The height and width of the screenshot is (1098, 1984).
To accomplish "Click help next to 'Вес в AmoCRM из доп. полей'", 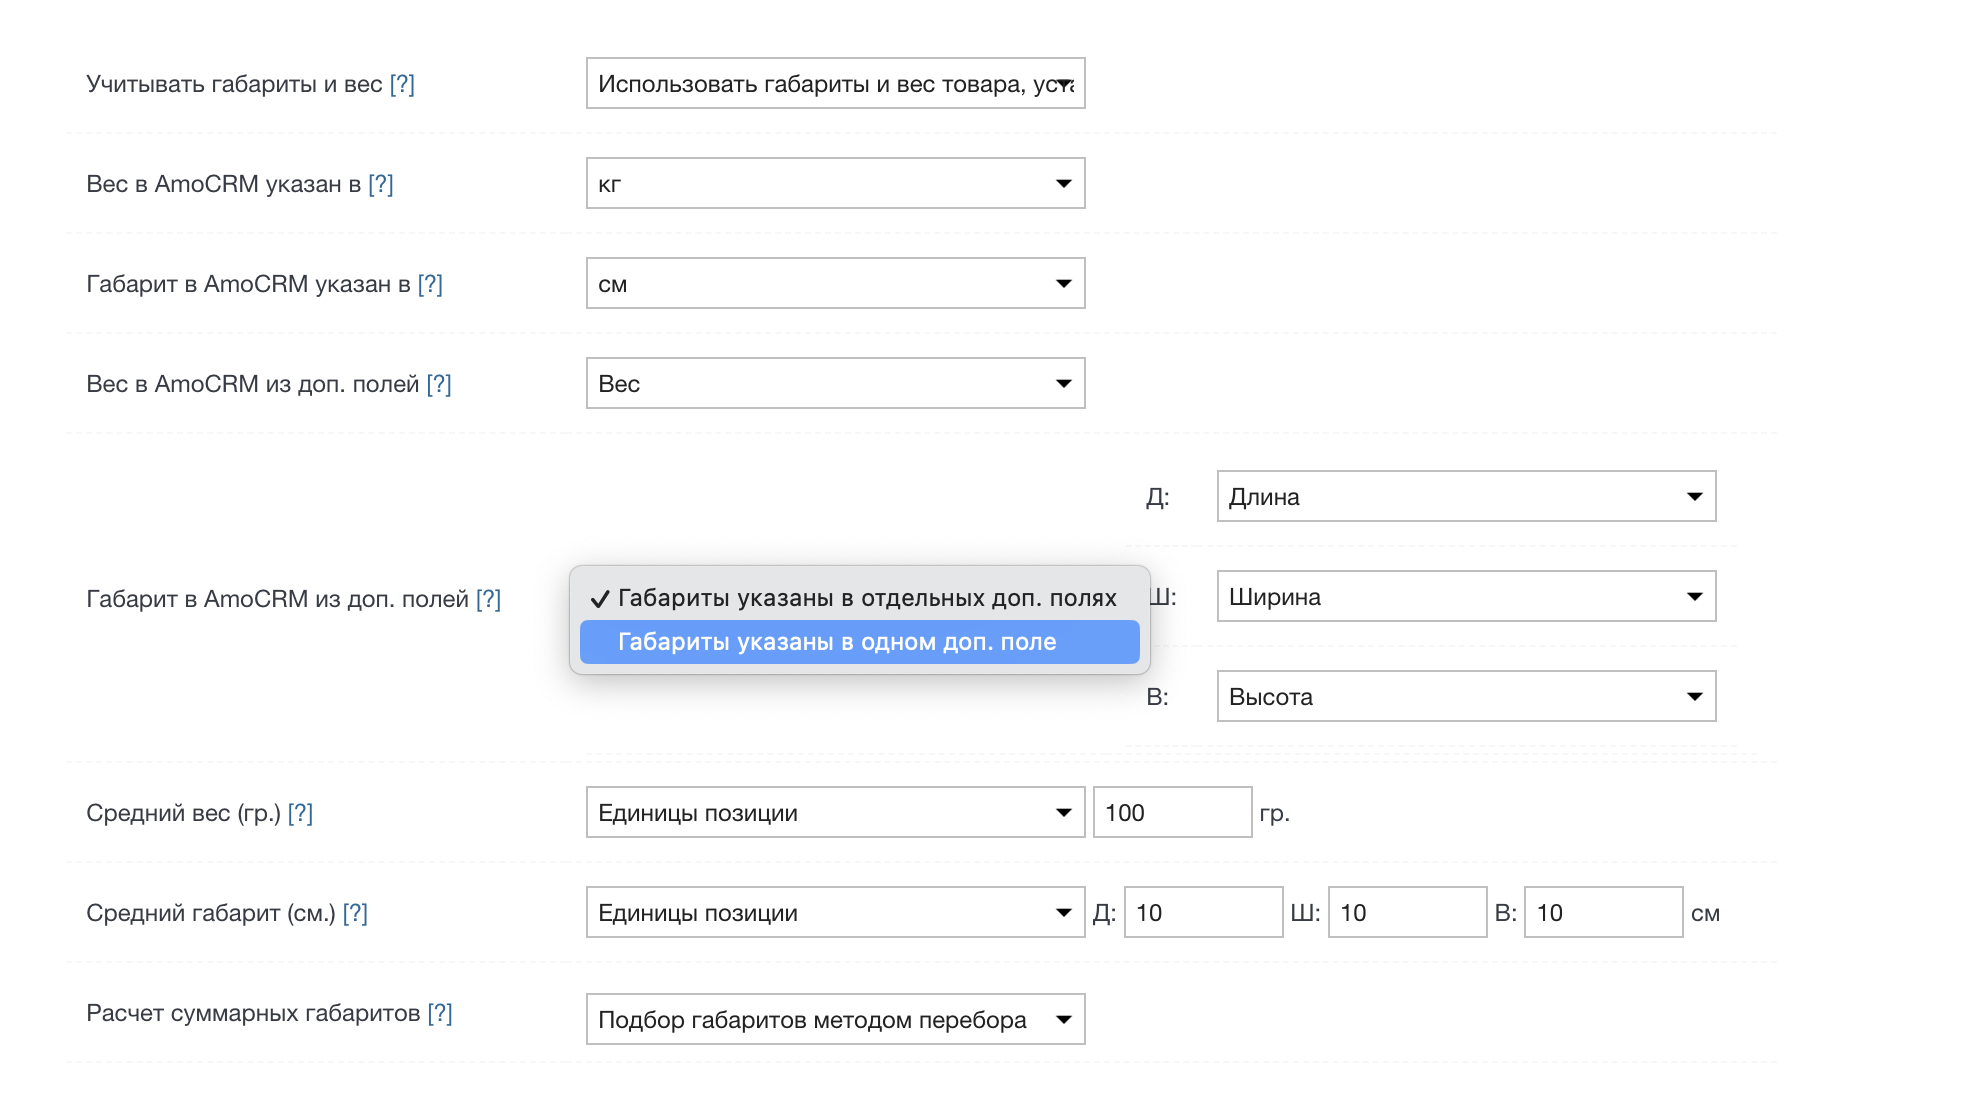I will pyautogui.click(x=439, y=384).
